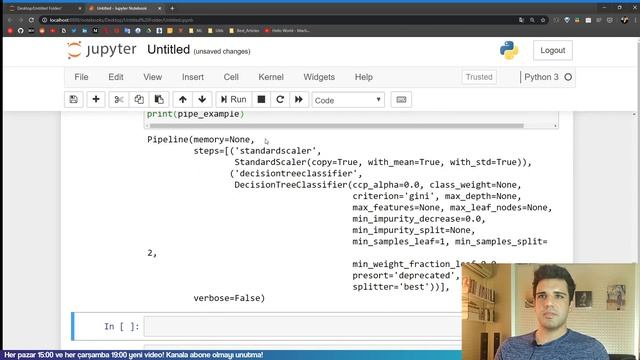Click the (unsaved changes) status text

(x=222, y=51)
